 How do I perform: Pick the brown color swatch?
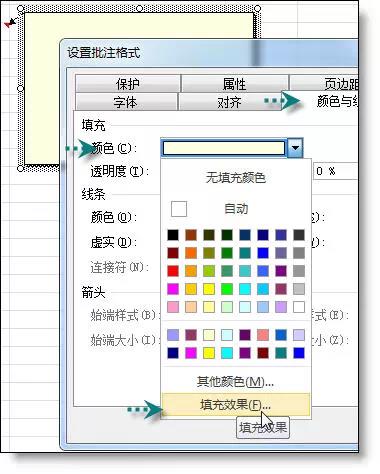pyautogui.click(x=191, y=235)
